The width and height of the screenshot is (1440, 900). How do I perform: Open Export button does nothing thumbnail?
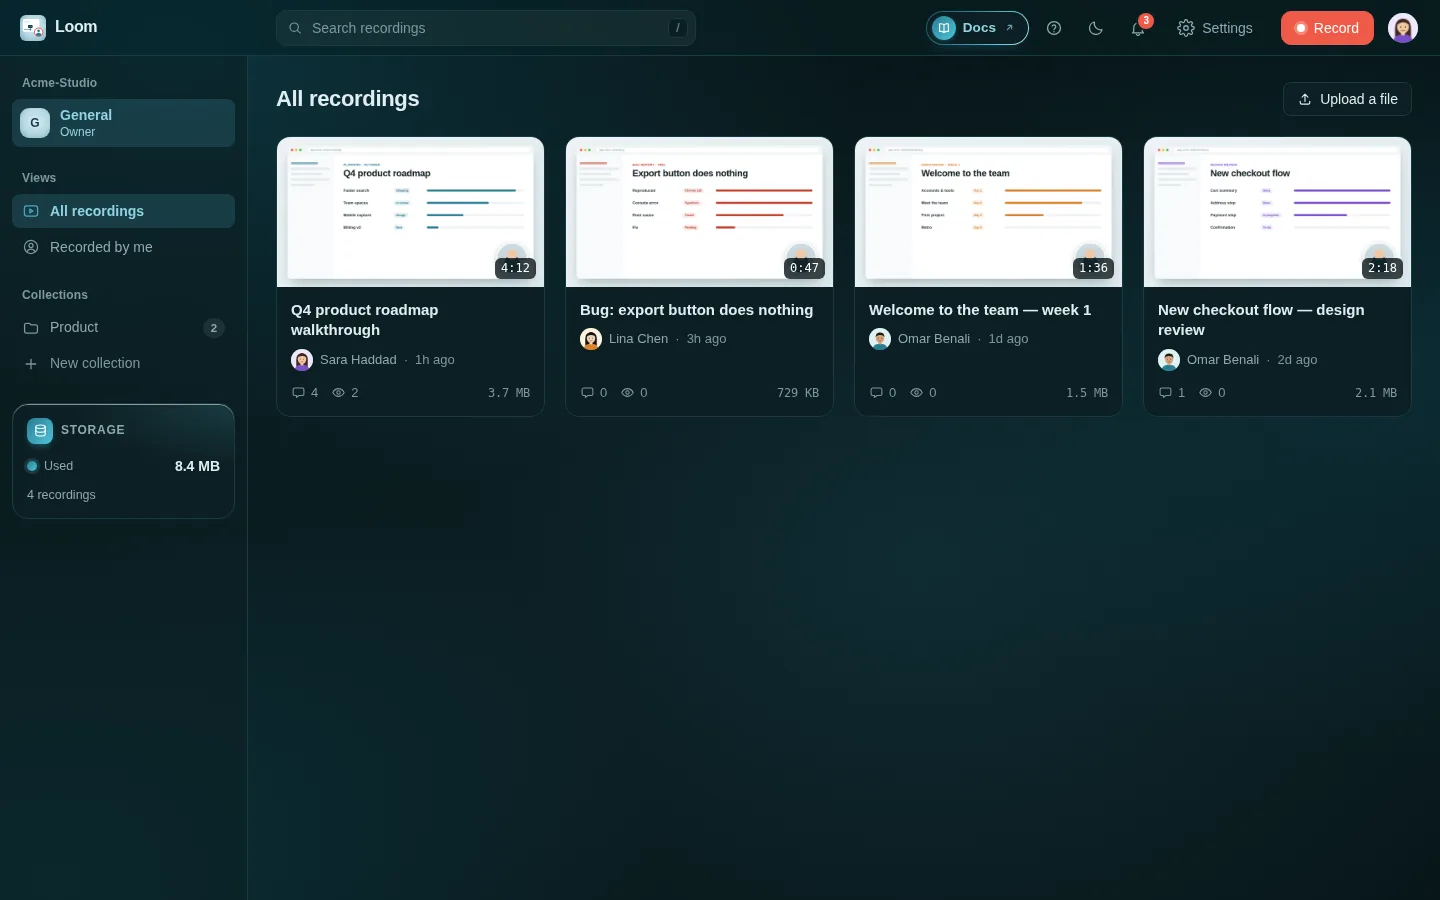699,212
